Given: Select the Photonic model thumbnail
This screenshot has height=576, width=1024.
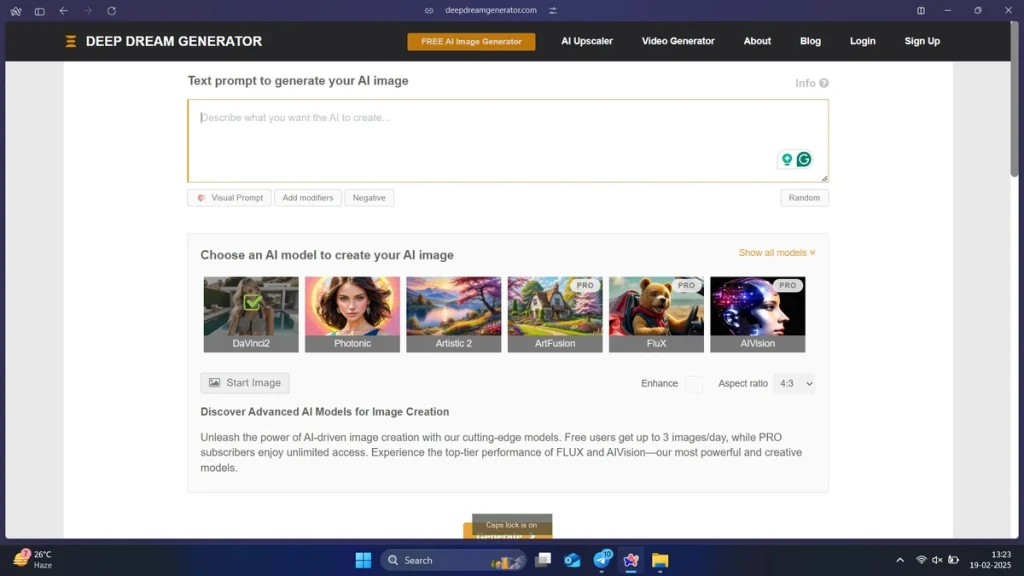Looking at the screenshot, I should [x=352, y=314].
